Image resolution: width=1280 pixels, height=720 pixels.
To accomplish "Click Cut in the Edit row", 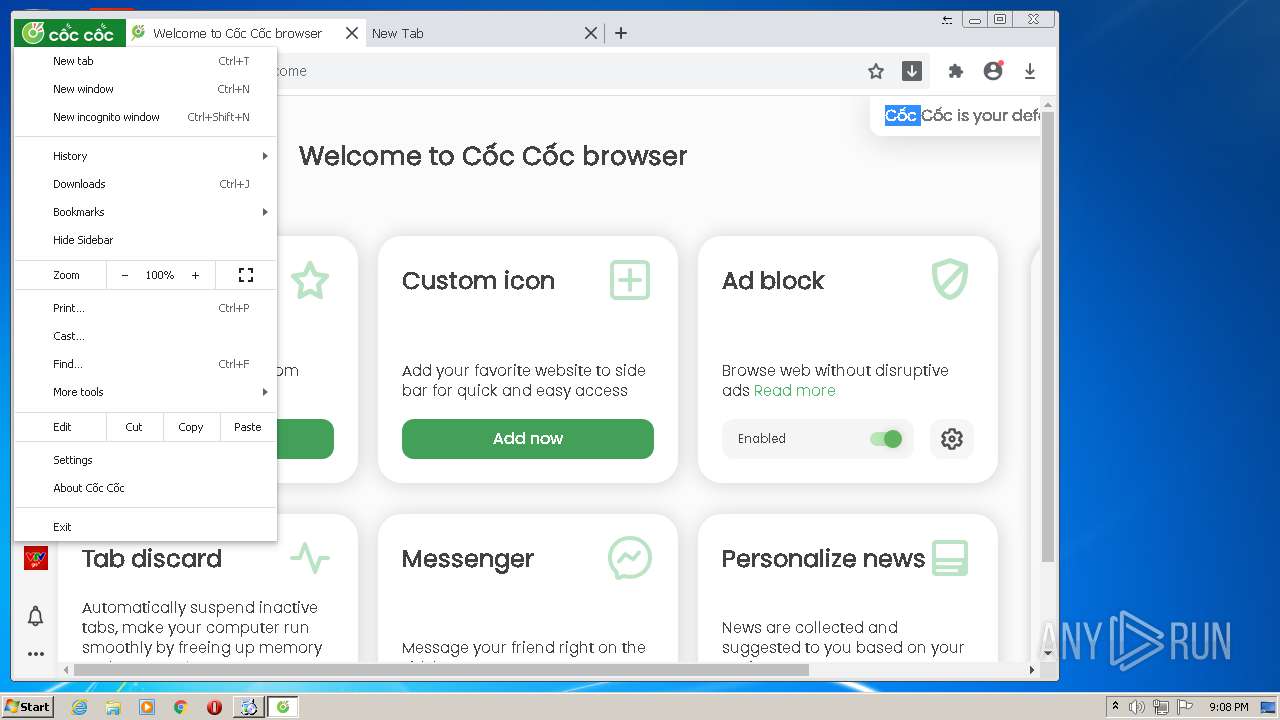I will coord(134,427).
